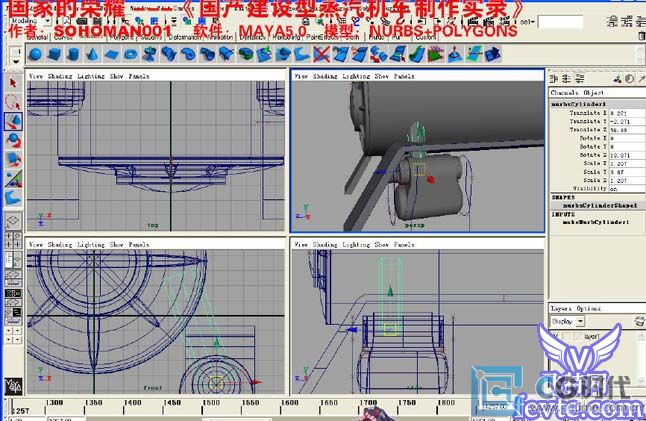Activate the Scale tool in toolbox
Image resolution: width=646 pixels, height=421 pixels.
tap(13, 159)
